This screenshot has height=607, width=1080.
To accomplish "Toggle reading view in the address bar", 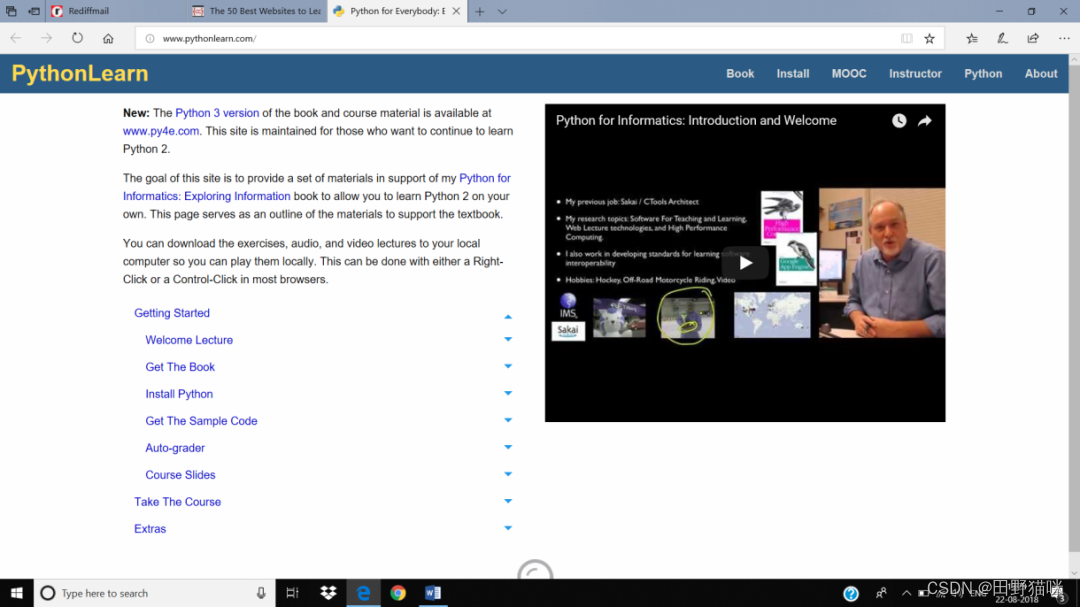I will tap(906, 39).
